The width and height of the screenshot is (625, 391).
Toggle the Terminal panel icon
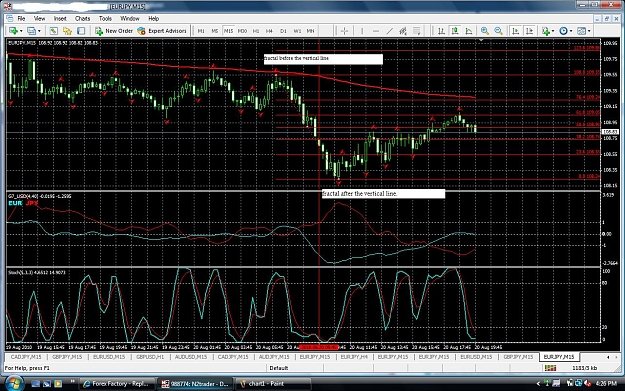(81, 31)
